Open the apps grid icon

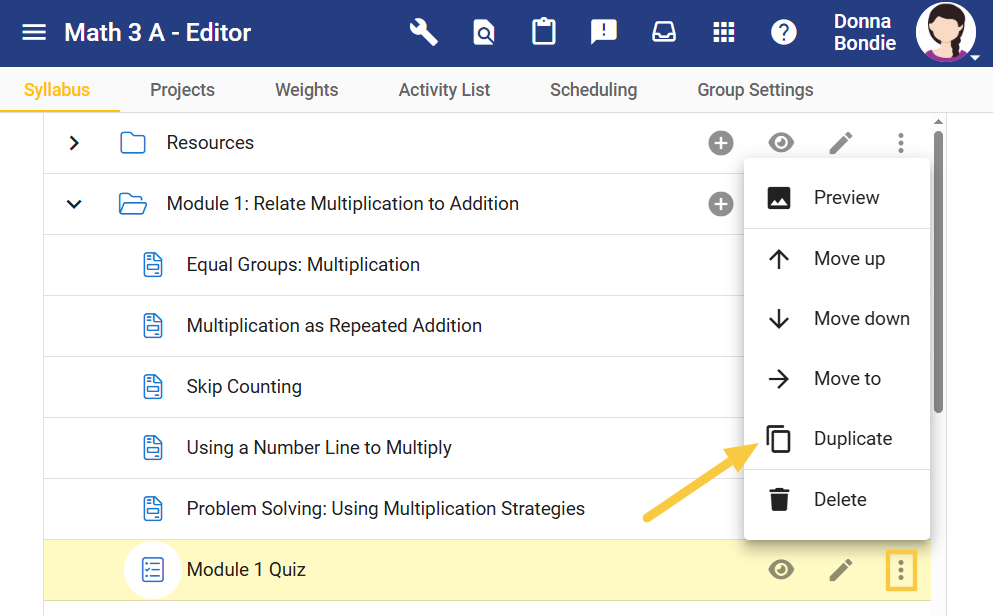point(724,33)
